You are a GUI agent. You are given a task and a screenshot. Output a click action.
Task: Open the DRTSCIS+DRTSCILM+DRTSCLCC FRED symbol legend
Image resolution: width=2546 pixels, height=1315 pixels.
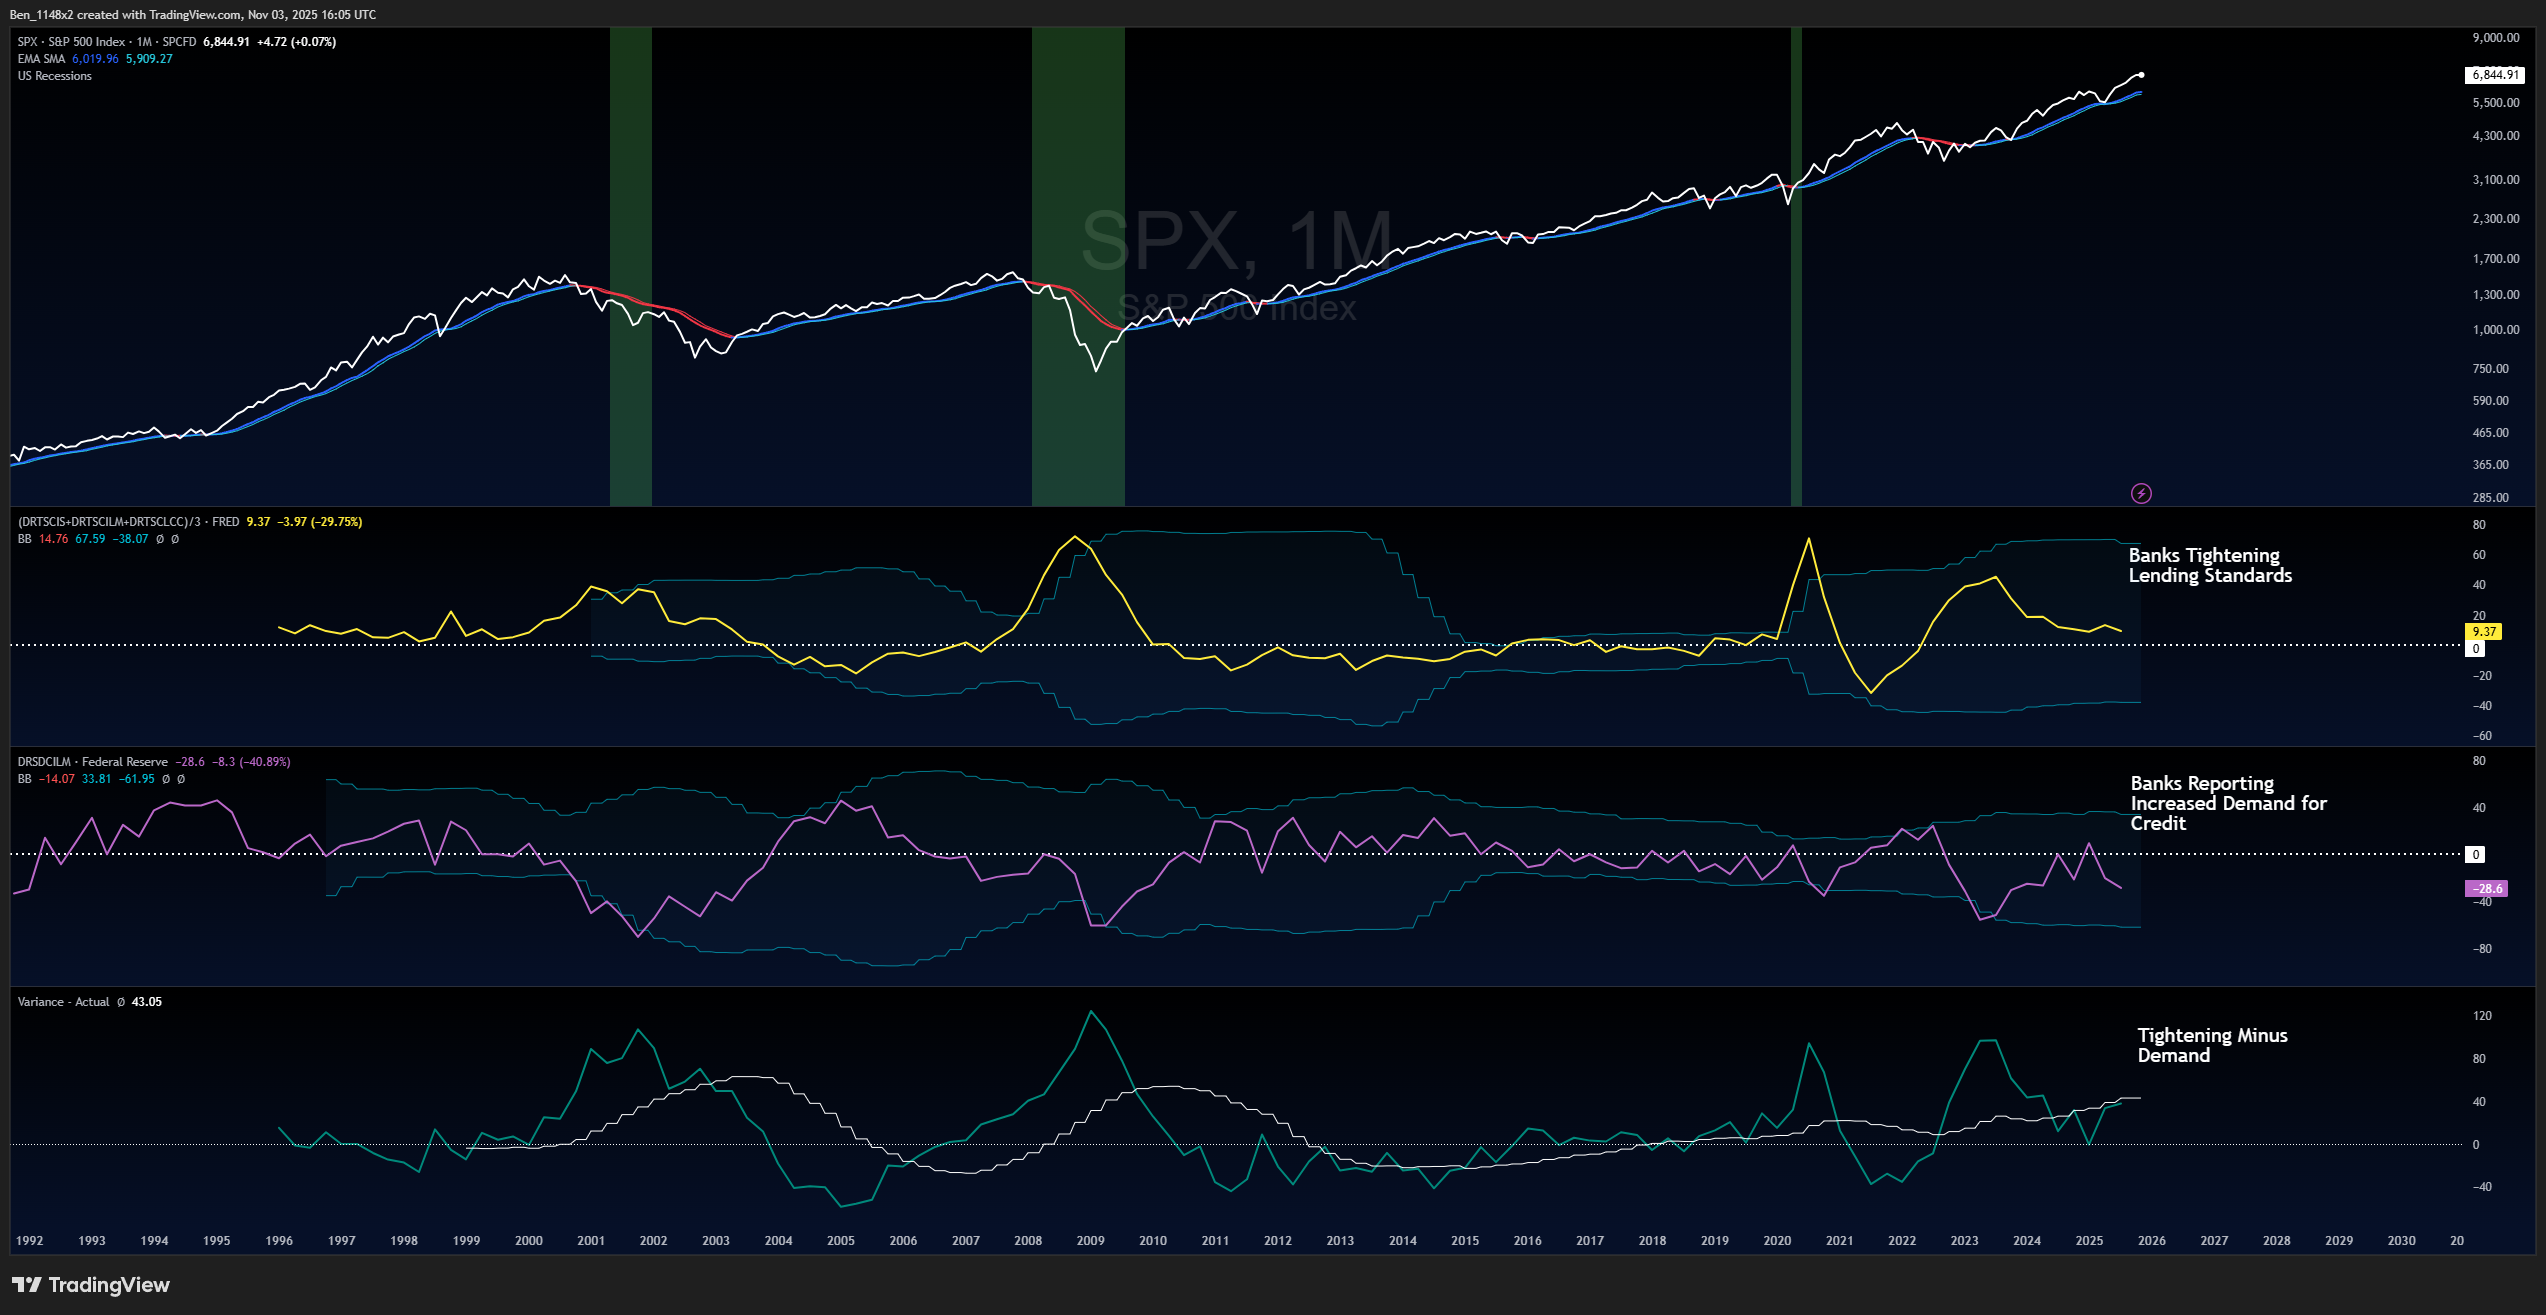(127, 522)
